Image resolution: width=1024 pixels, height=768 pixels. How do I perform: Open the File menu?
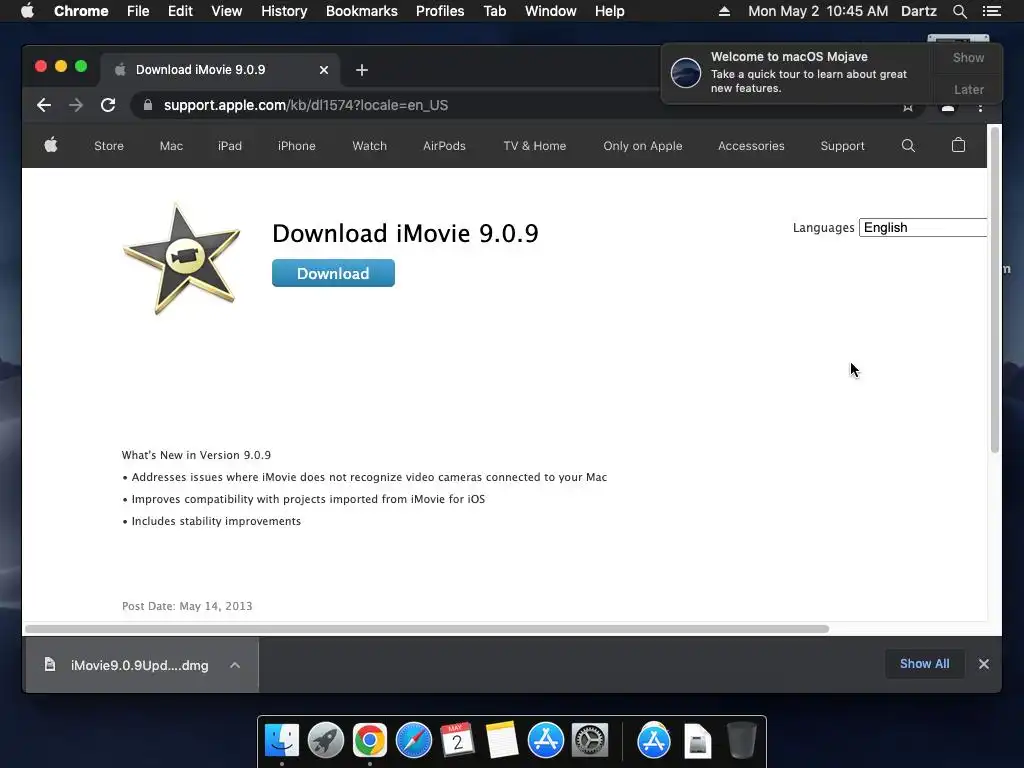tap(138, 11)
